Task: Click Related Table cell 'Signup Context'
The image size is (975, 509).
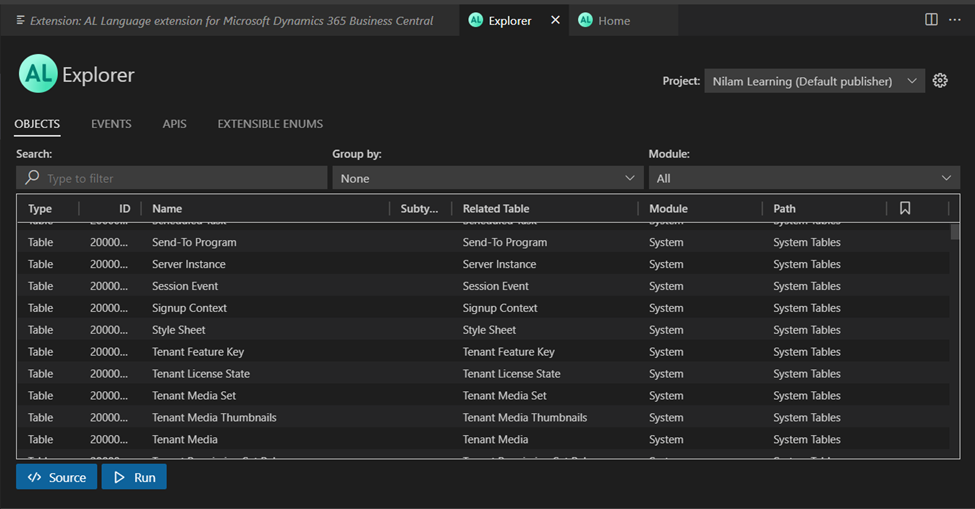Action: [x=500, y=308]
